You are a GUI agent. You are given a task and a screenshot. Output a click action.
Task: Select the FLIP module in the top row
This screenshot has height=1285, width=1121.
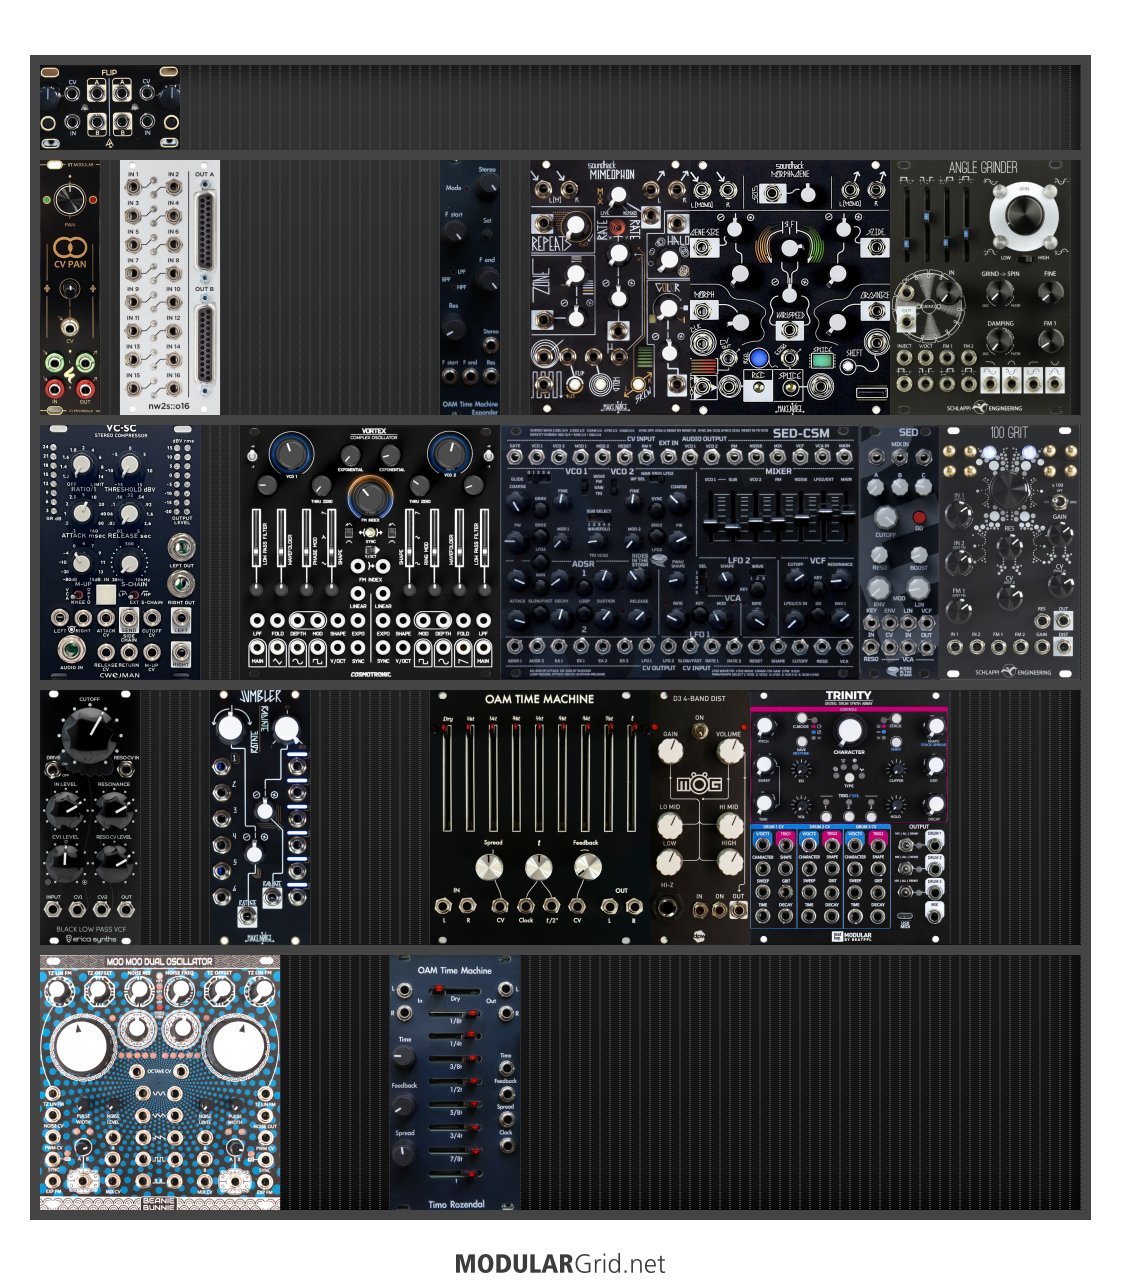(110, 107)
